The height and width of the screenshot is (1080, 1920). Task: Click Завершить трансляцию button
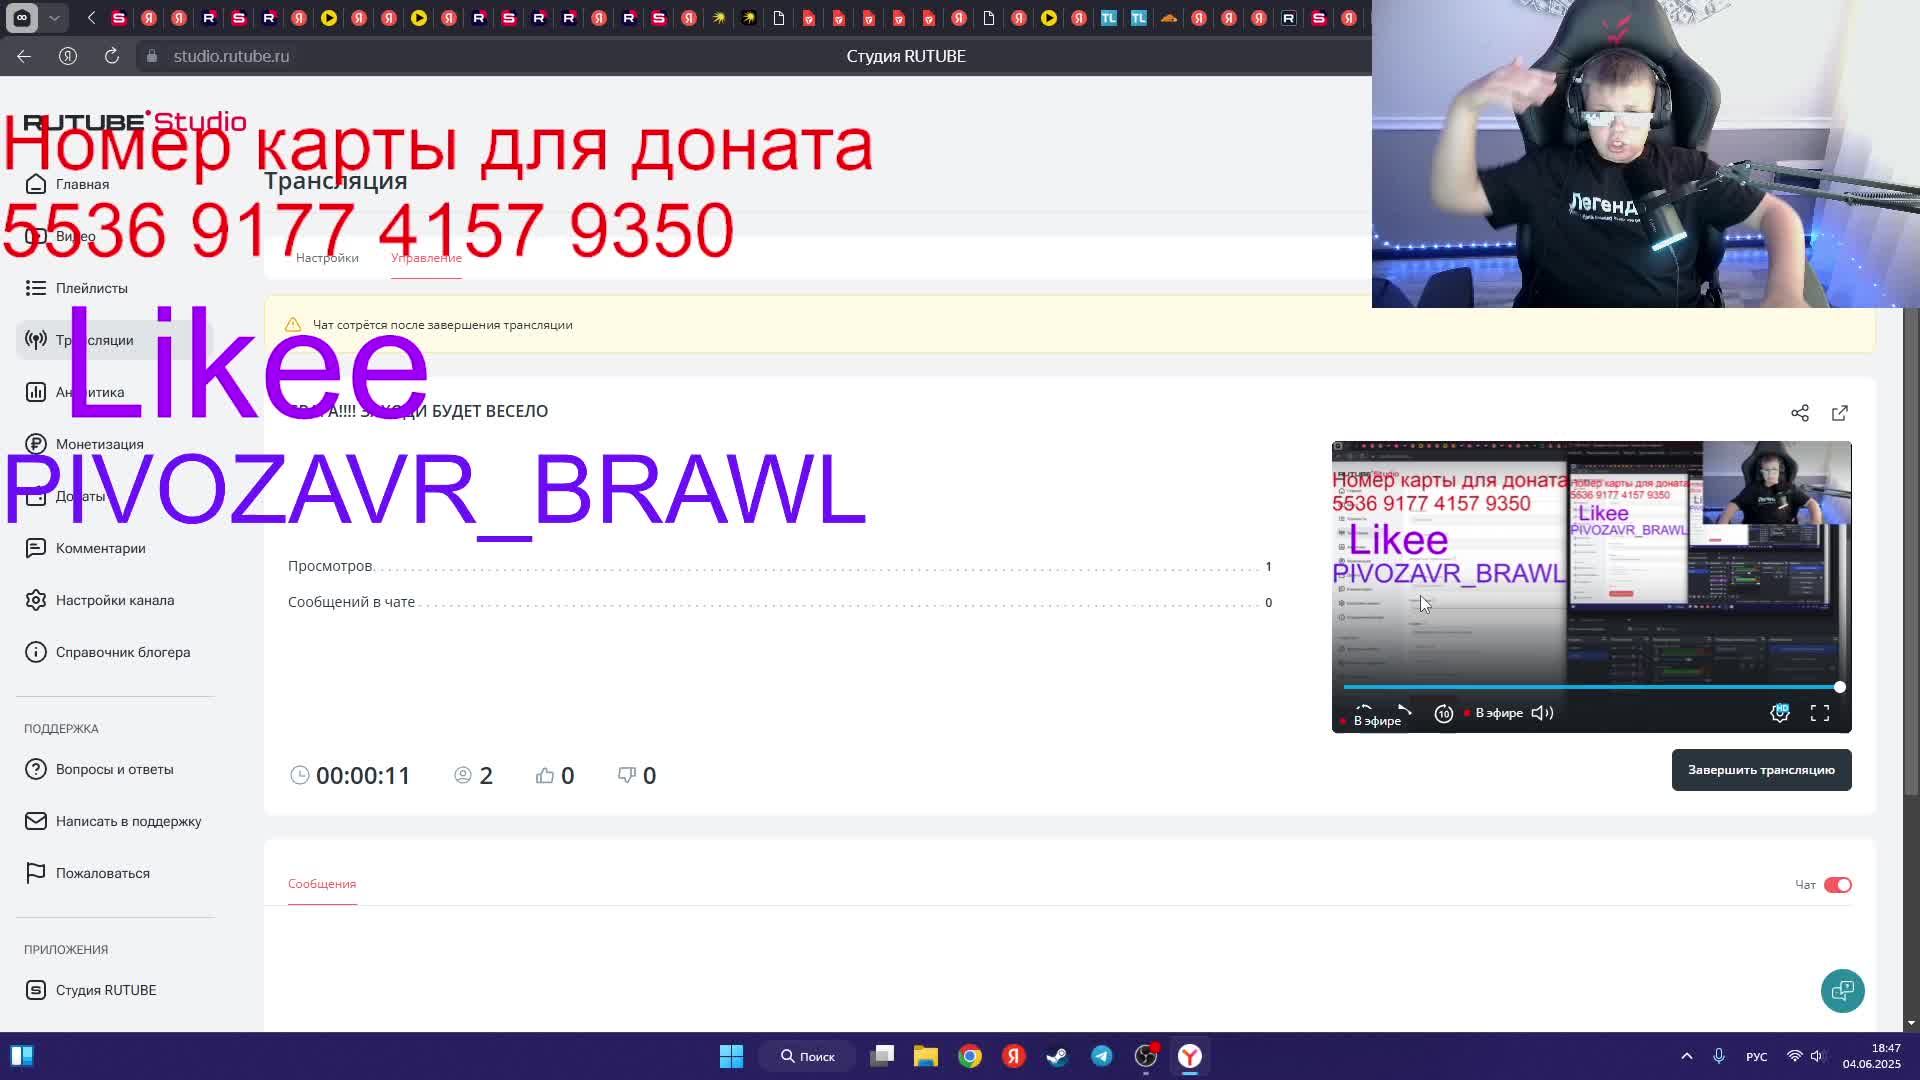point(1761,770)
